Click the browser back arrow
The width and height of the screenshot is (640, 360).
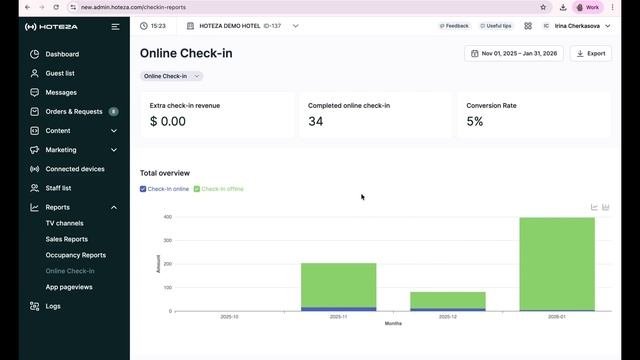(x=27, y=7)
